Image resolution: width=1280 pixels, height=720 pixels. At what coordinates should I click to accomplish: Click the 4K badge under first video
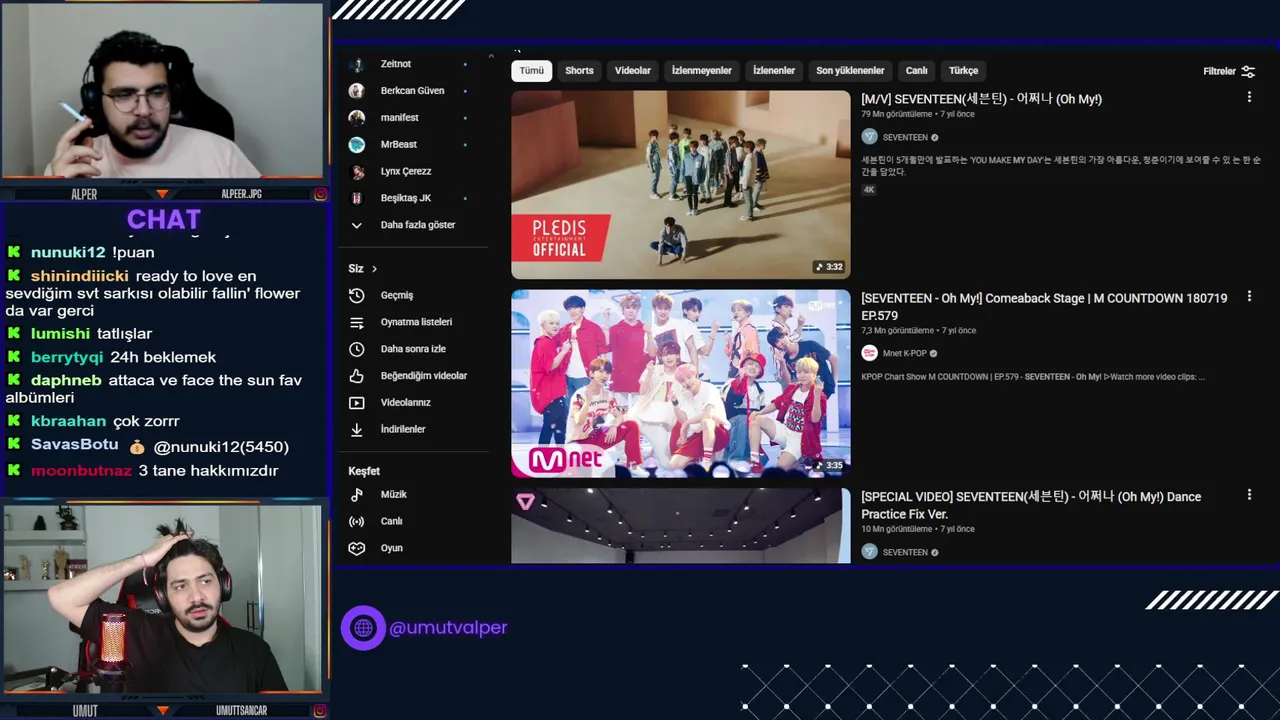point(869,190)
